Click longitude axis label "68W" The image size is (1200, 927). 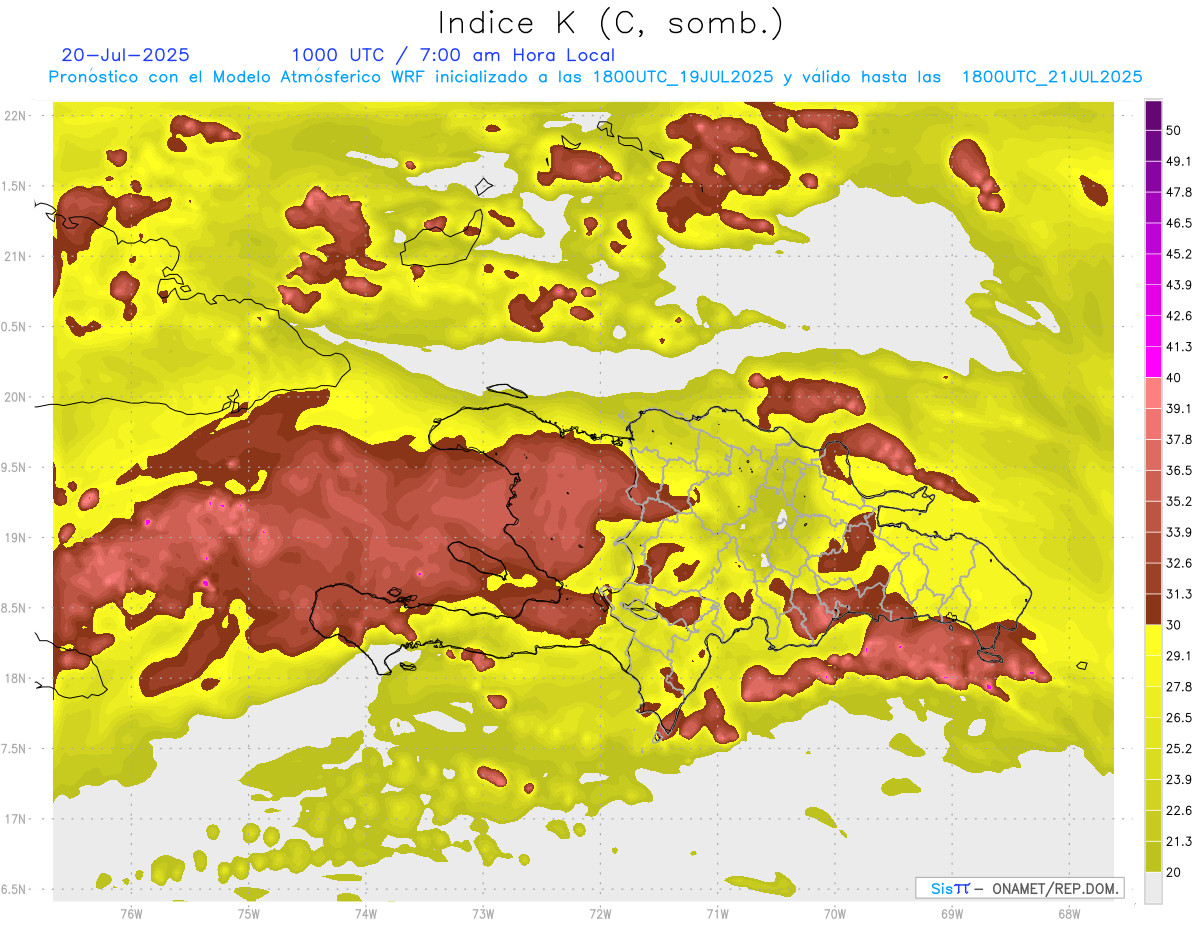click(x=1068, y=914)
